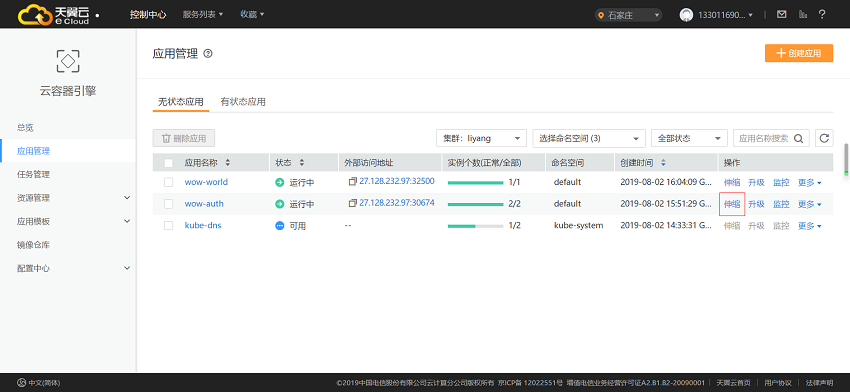Toggle the select-all header checkbox

(x=169, y=163)
